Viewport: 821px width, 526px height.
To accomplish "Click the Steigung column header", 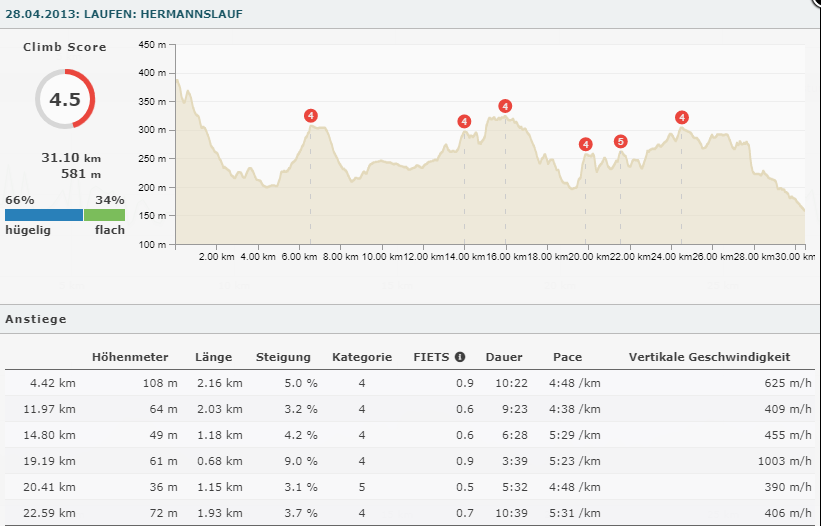I will click(x=283, y=357).
